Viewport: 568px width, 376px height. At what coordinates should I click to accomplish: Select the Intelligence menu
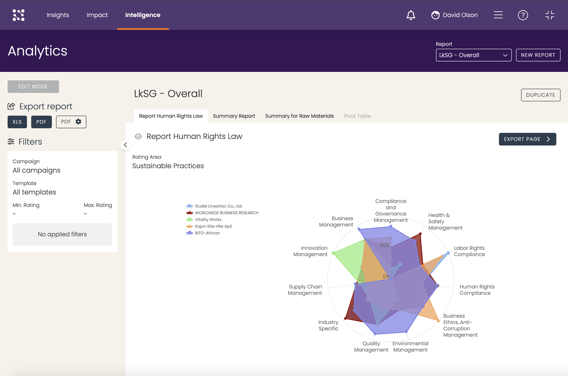coord(143,15)
